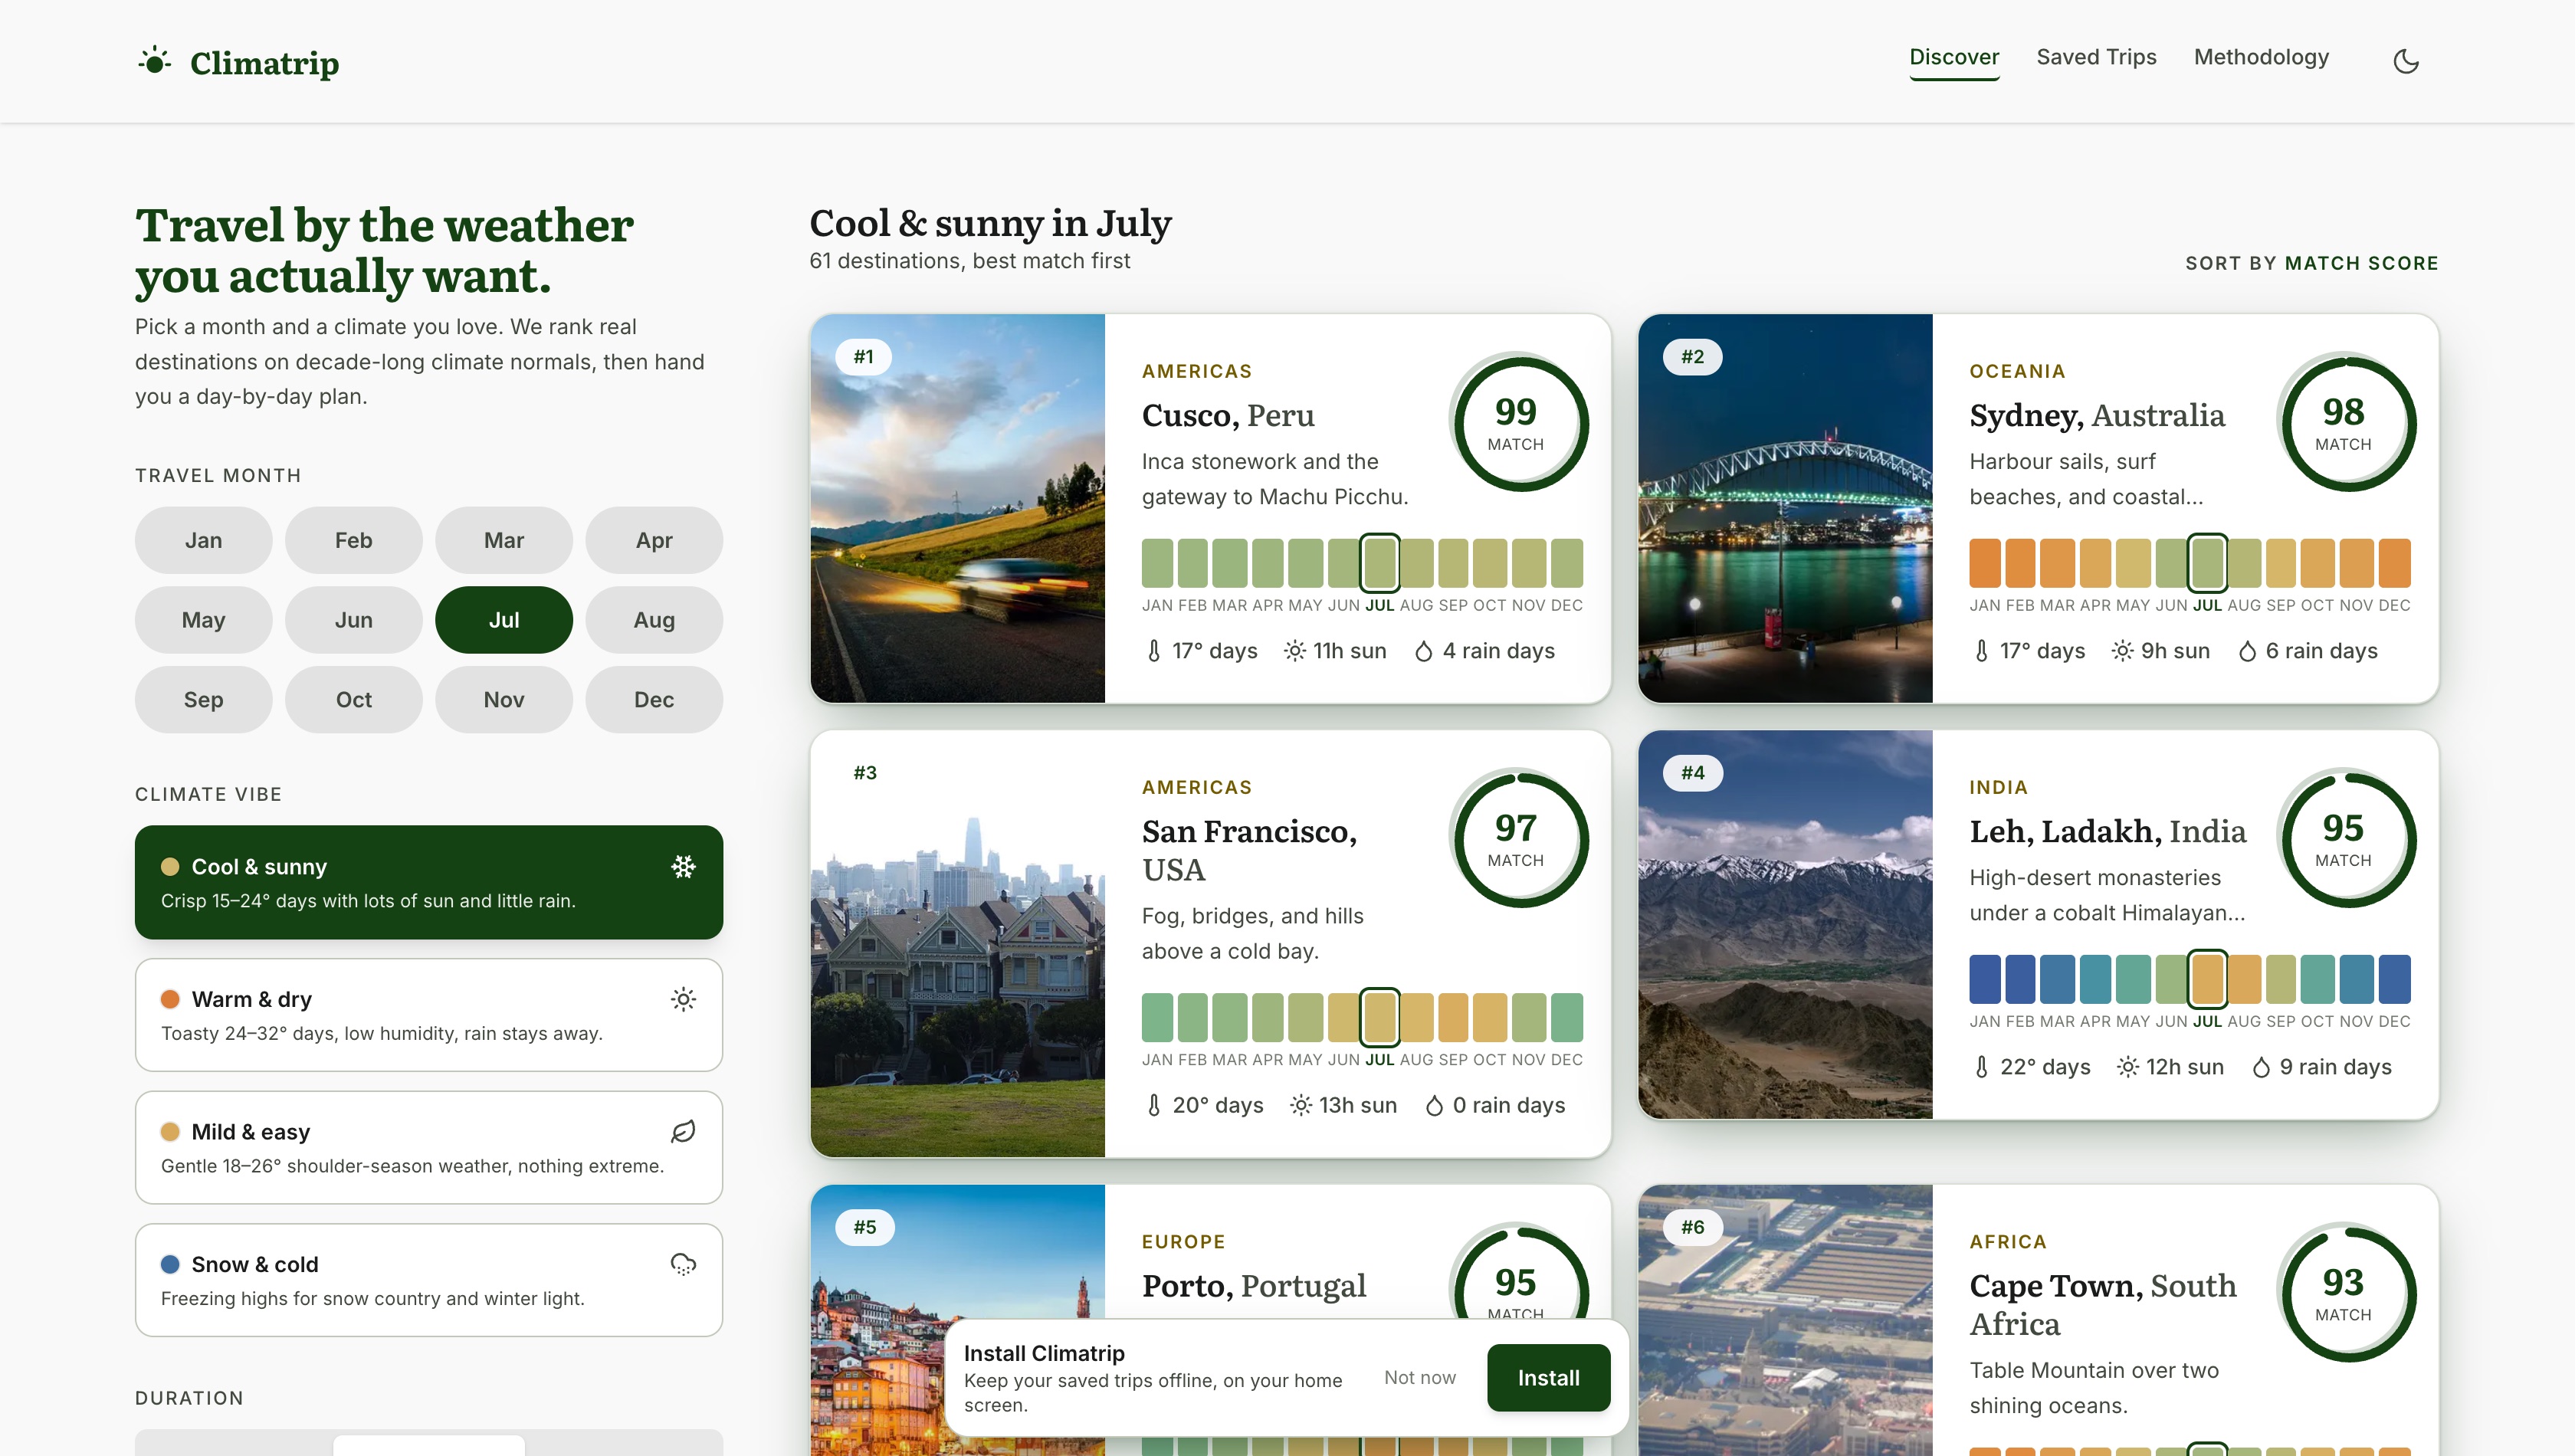Click Install button in install prompt
Screen dimensions: 2575x1456
point(1548,1378)
